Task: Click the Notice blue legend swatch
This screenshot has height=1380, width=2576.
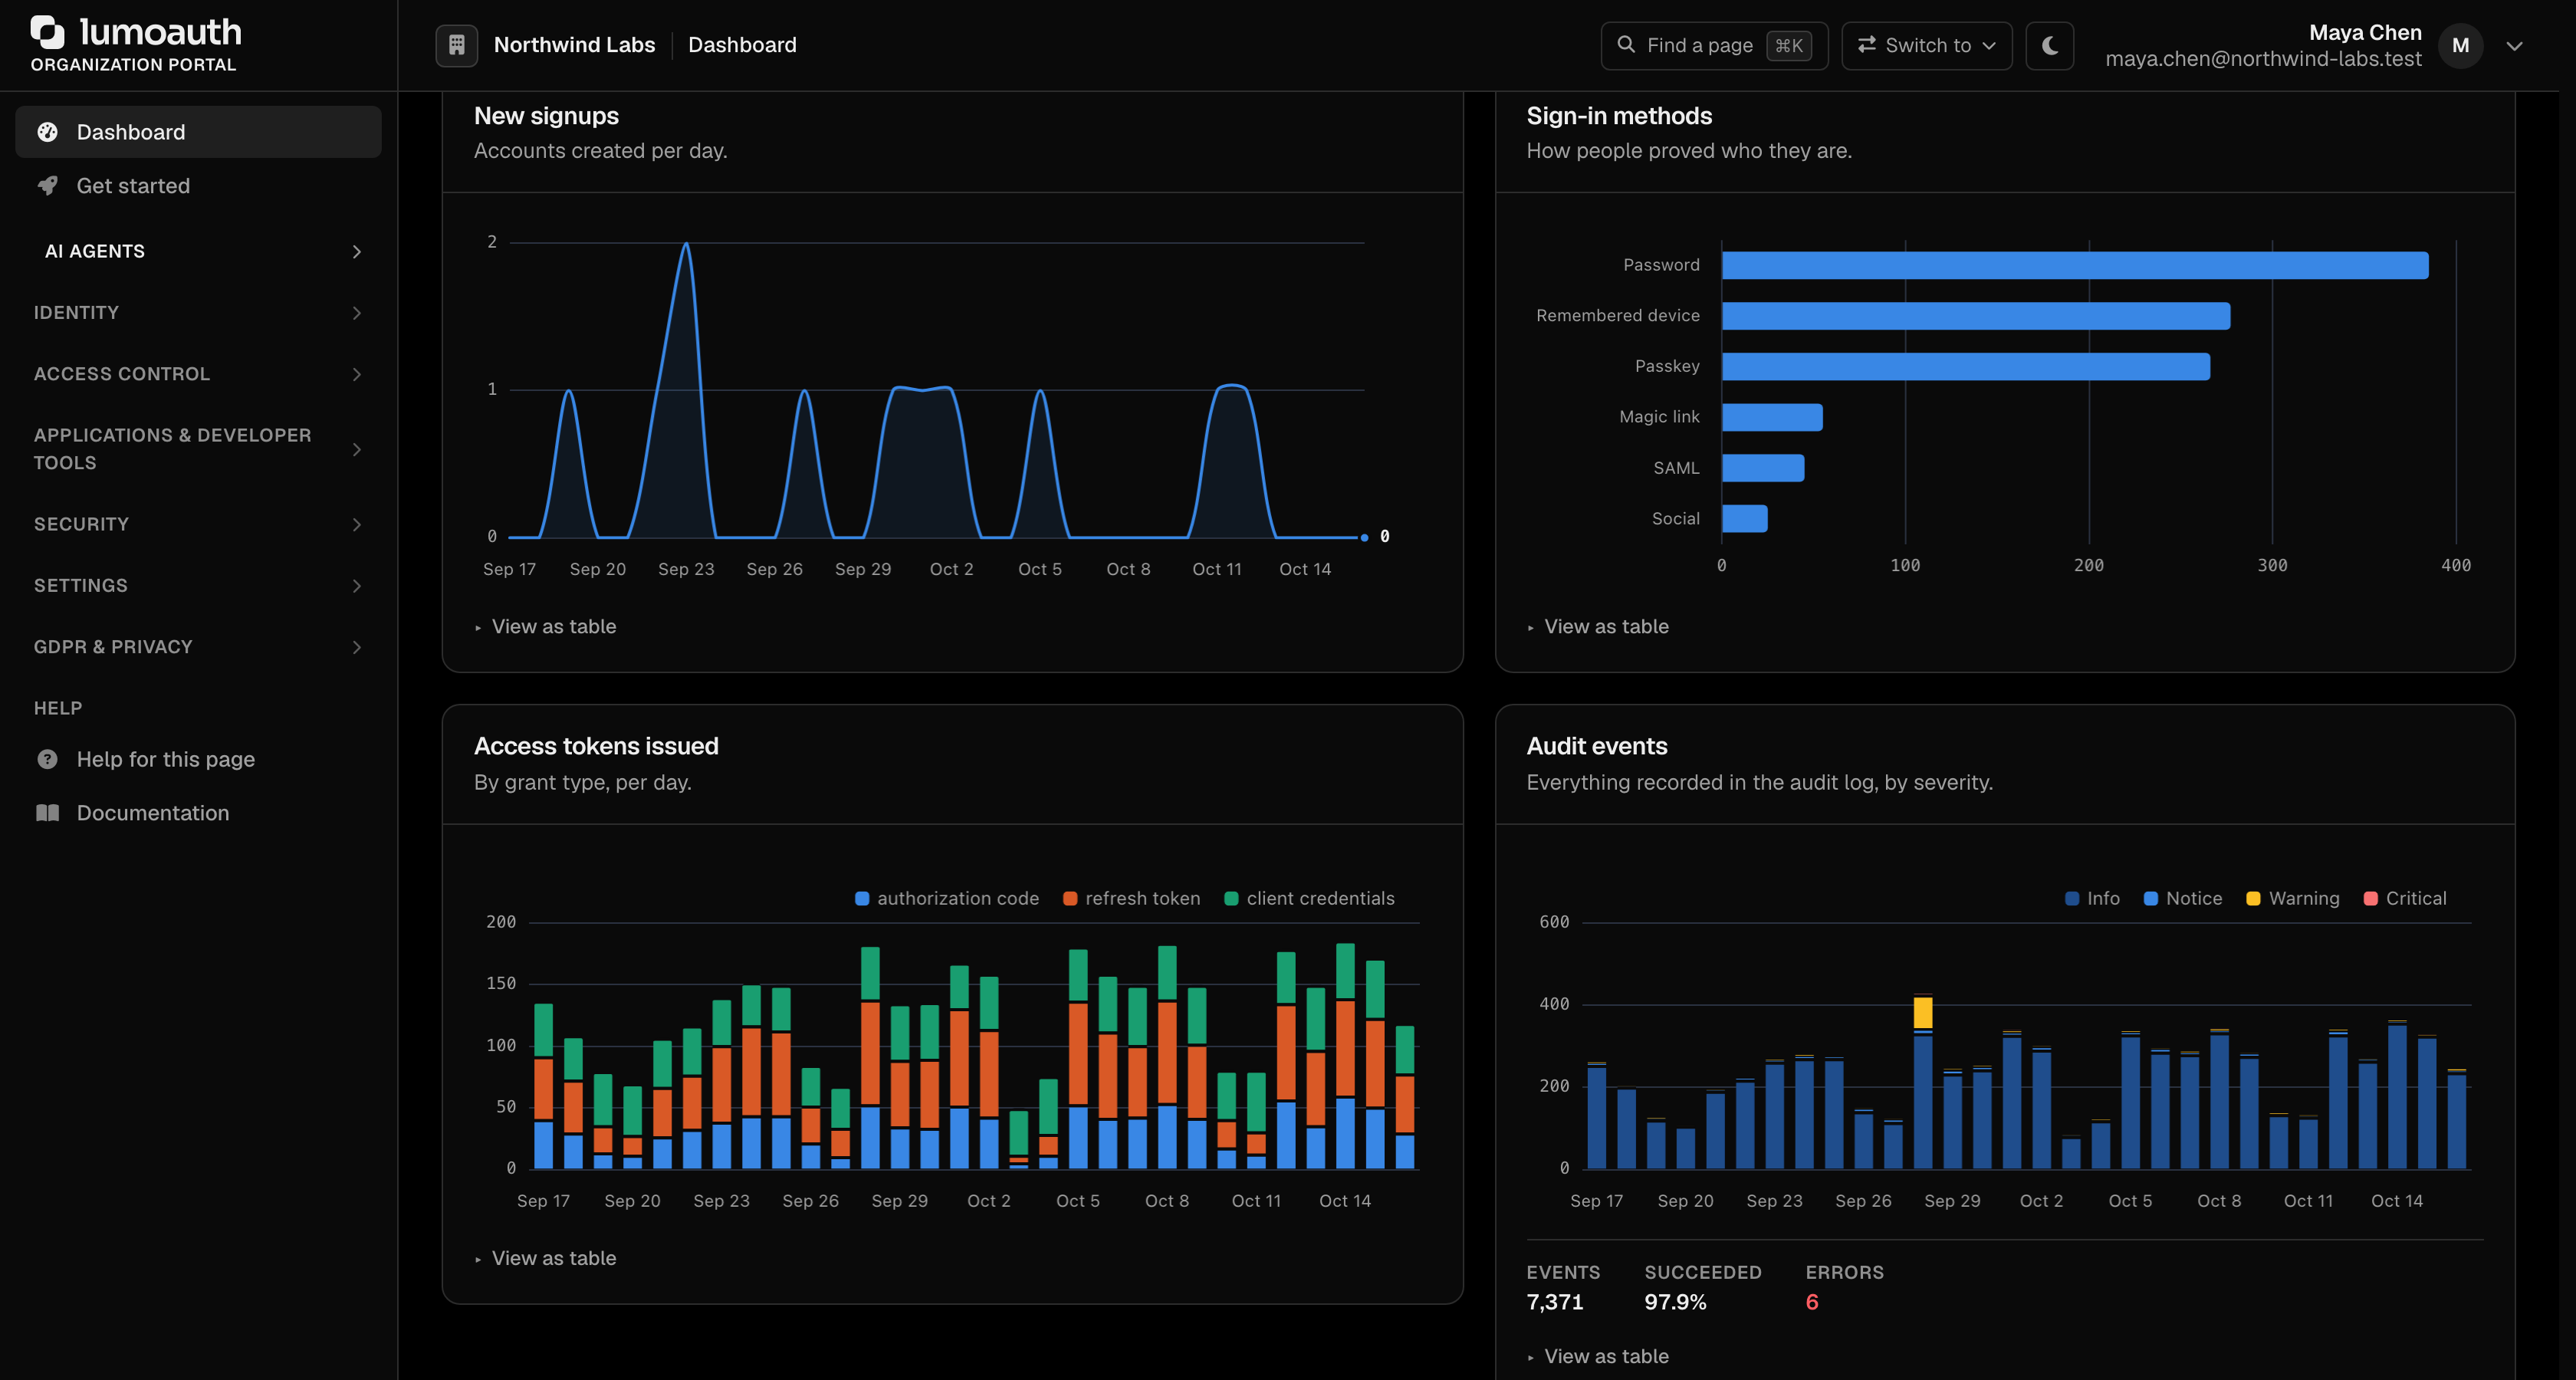Action: (x=2150, y=898)
